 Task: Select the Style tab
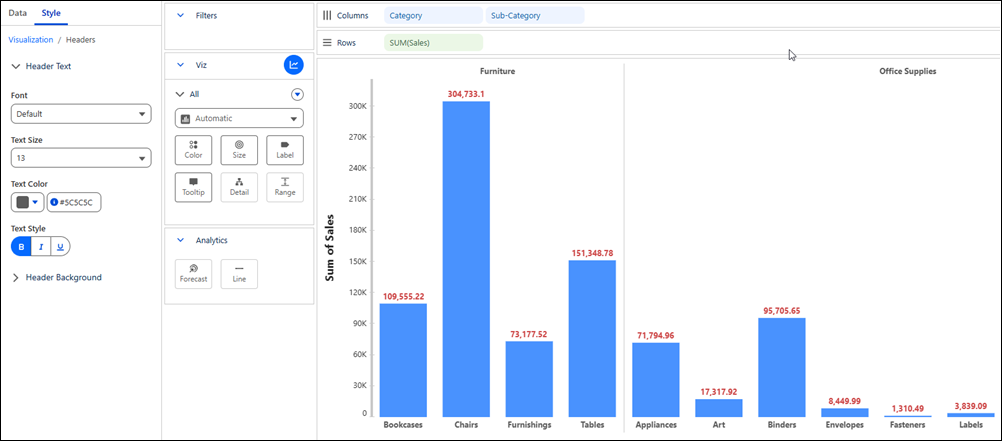(x=50, y=13)
